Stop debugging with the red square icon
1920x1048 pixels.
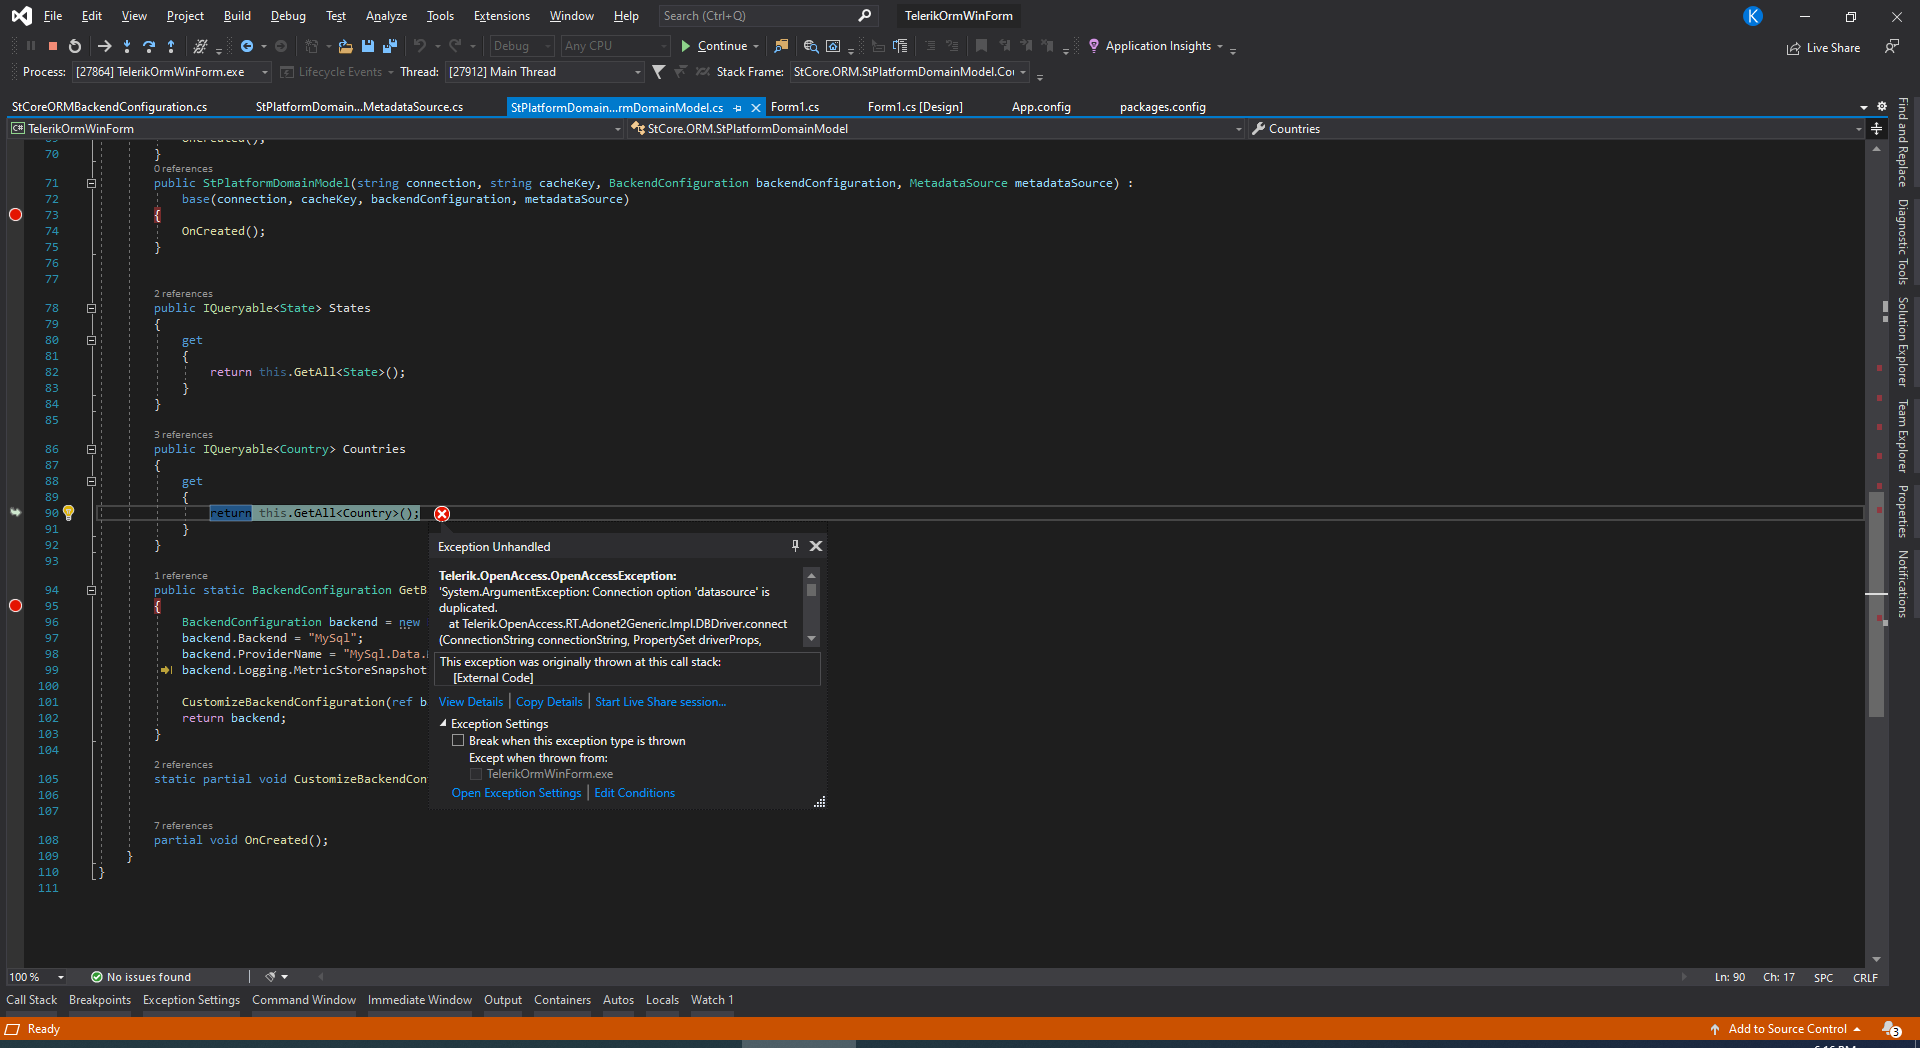click(53, 46)
